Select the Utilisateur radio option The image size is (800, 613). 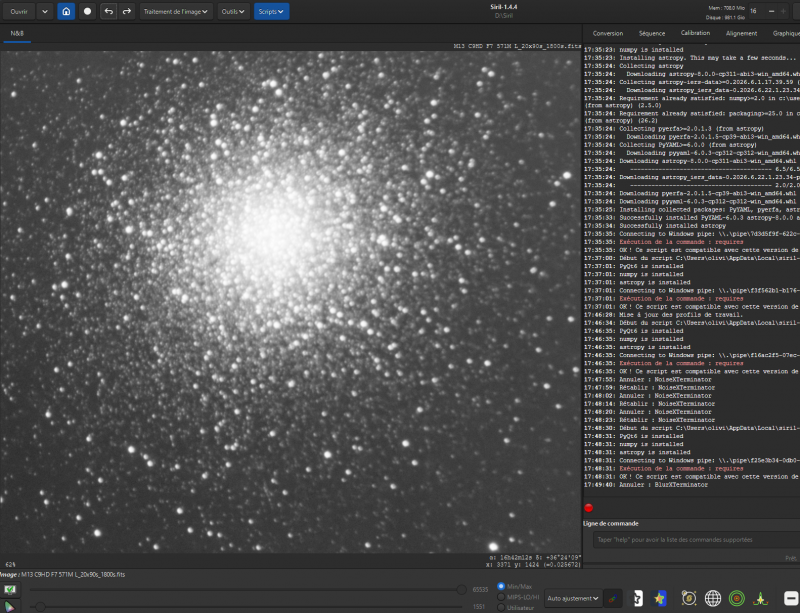[501, 607]
